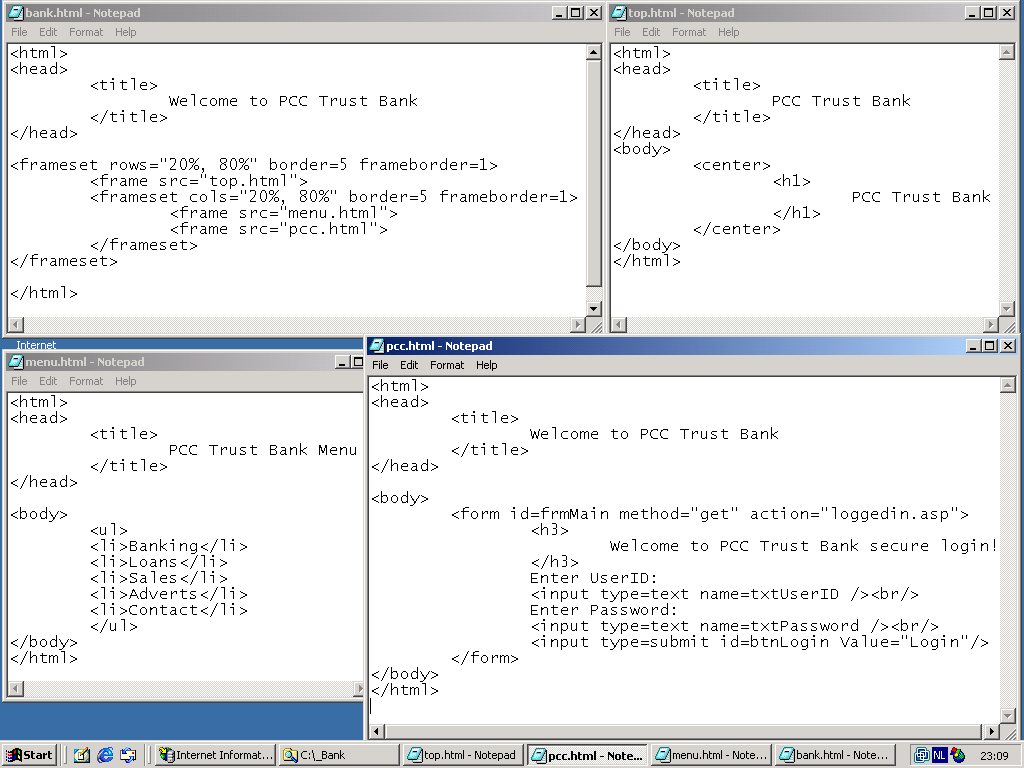Image resolution: width=1024 pixels, height=768 pixels.
Task: Click the Notepad icon on pcc.html title bar
Action: pyautogui.click(x=377, y=345)
